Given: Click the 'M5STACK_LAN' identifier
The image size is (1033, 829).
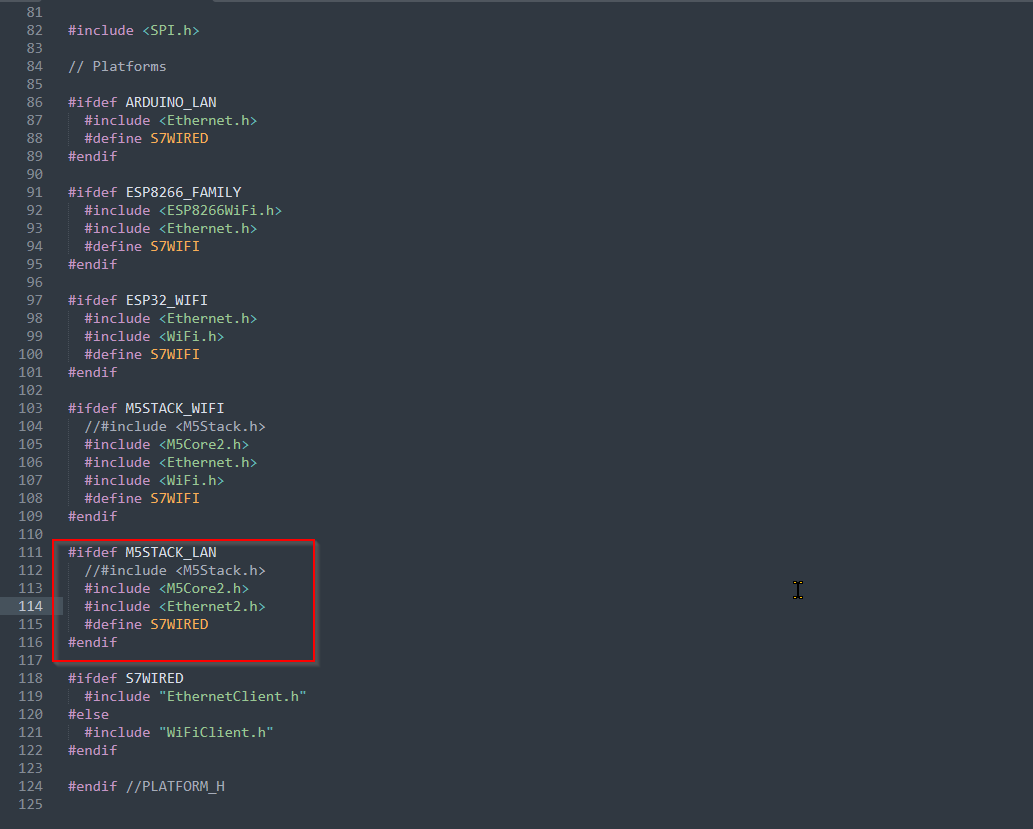Looking at the screenshot, I should point(171,552).
